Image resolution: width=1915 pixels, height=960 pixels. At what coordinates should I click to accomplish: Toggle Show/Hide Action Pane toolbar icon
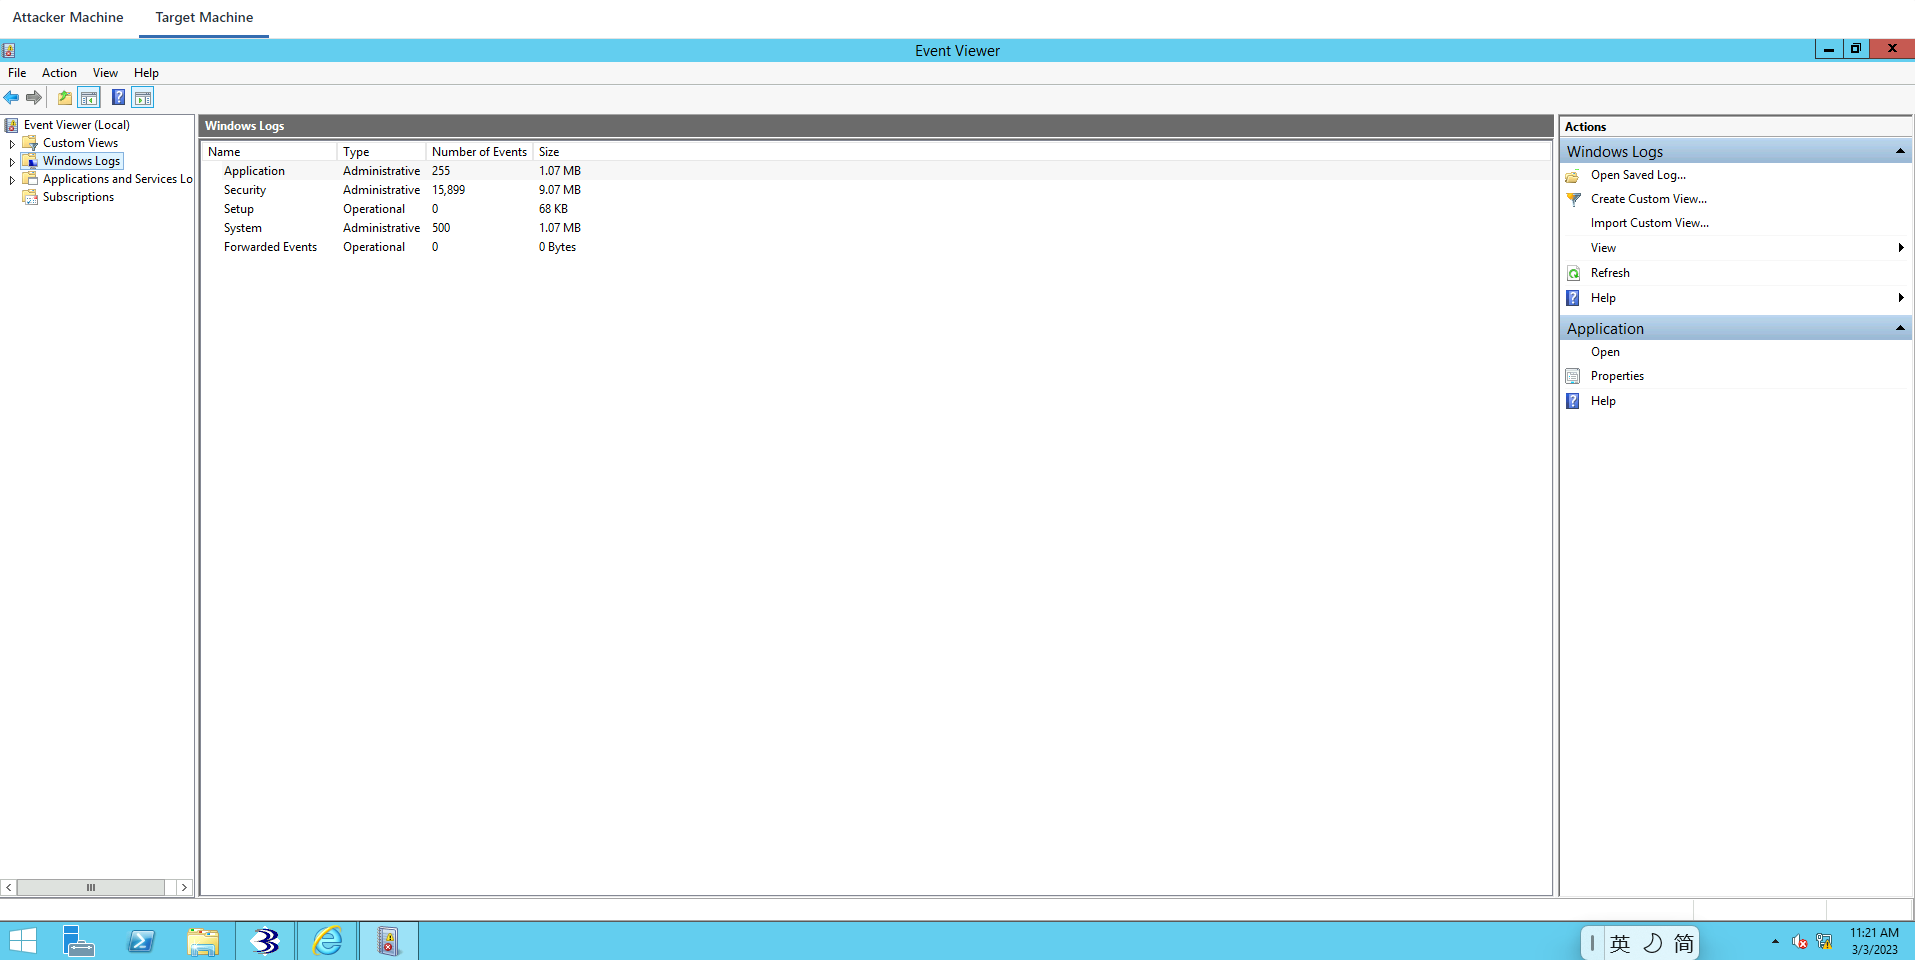[143, 98]
